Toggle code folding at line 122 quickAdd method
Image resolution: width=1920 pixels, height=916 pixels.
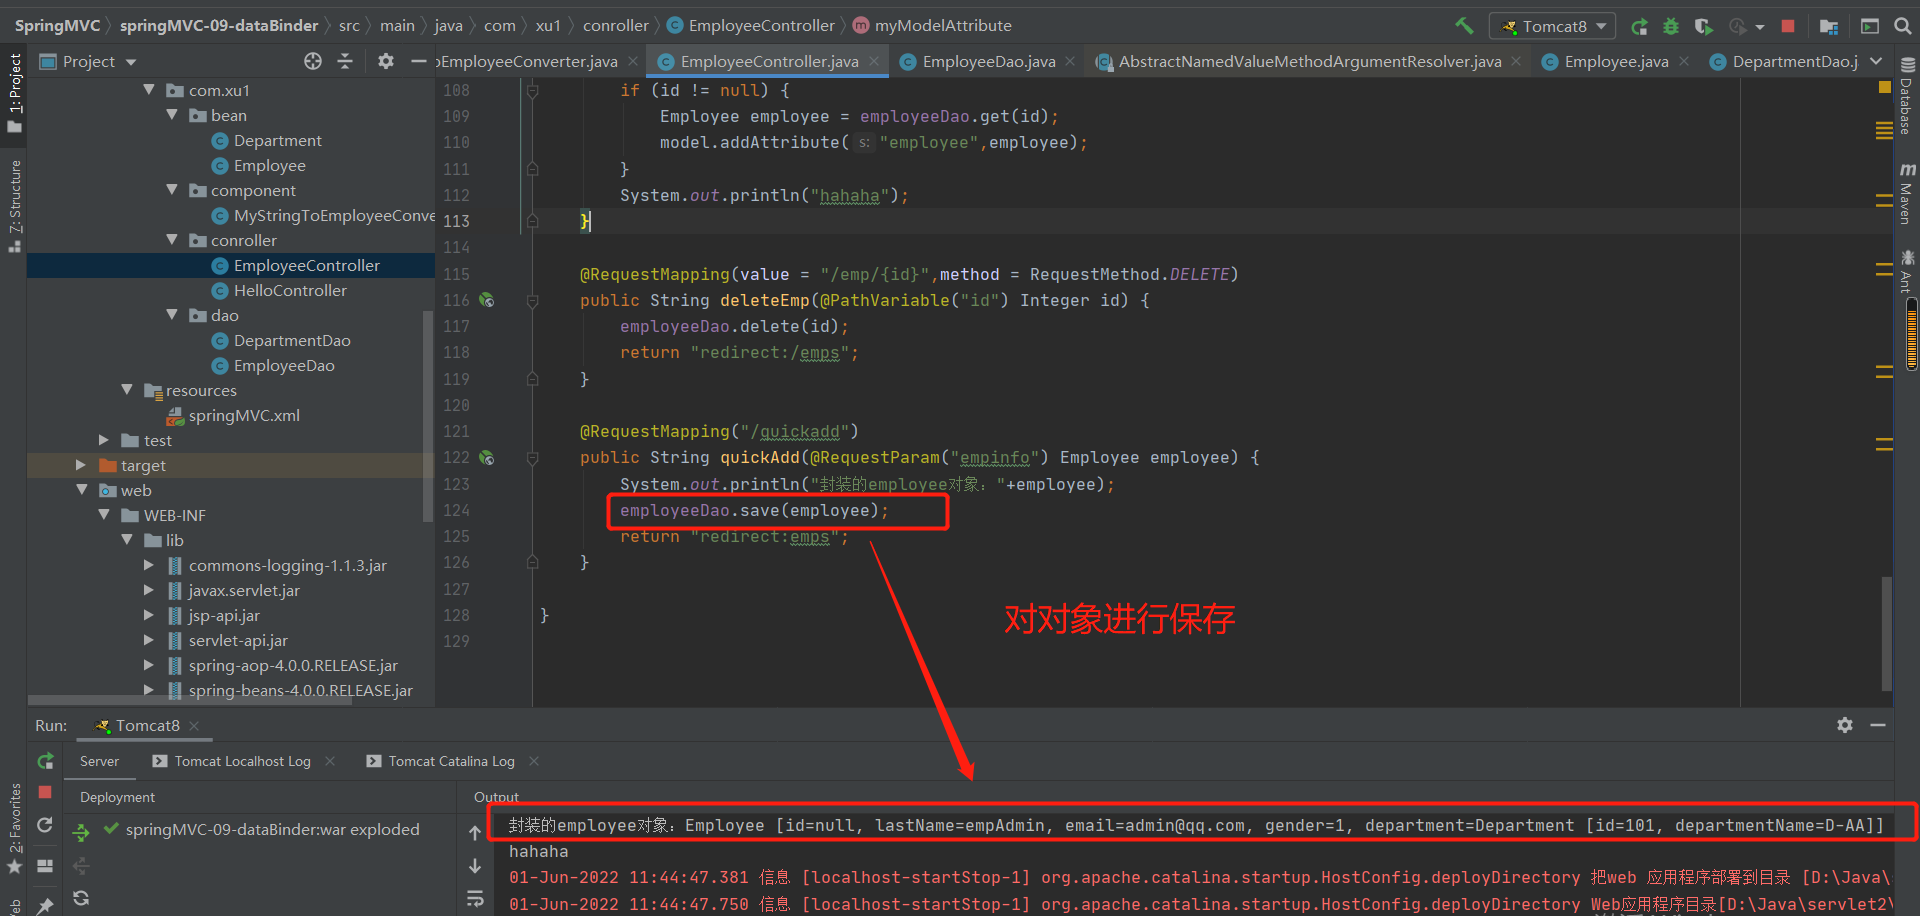(532, 458)
